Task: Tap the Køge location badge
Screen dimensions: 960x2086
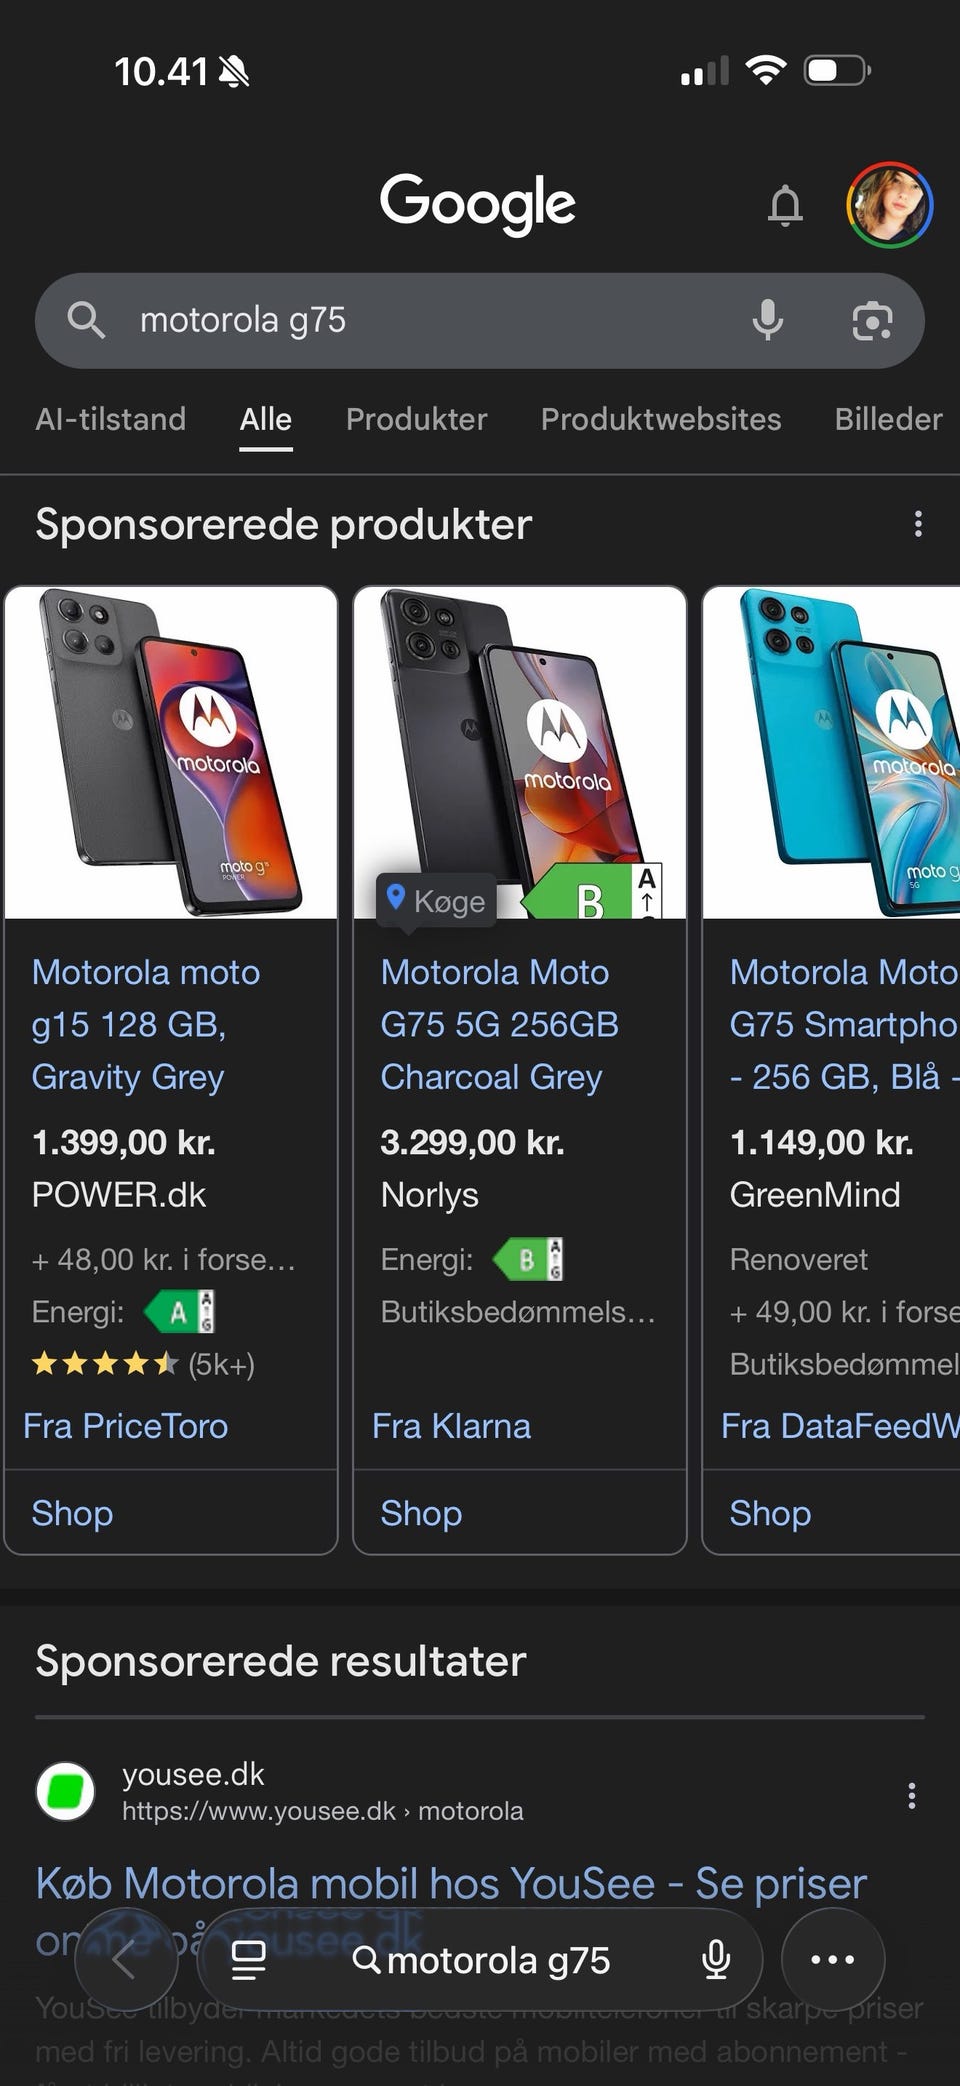Action: pos(436,901)
